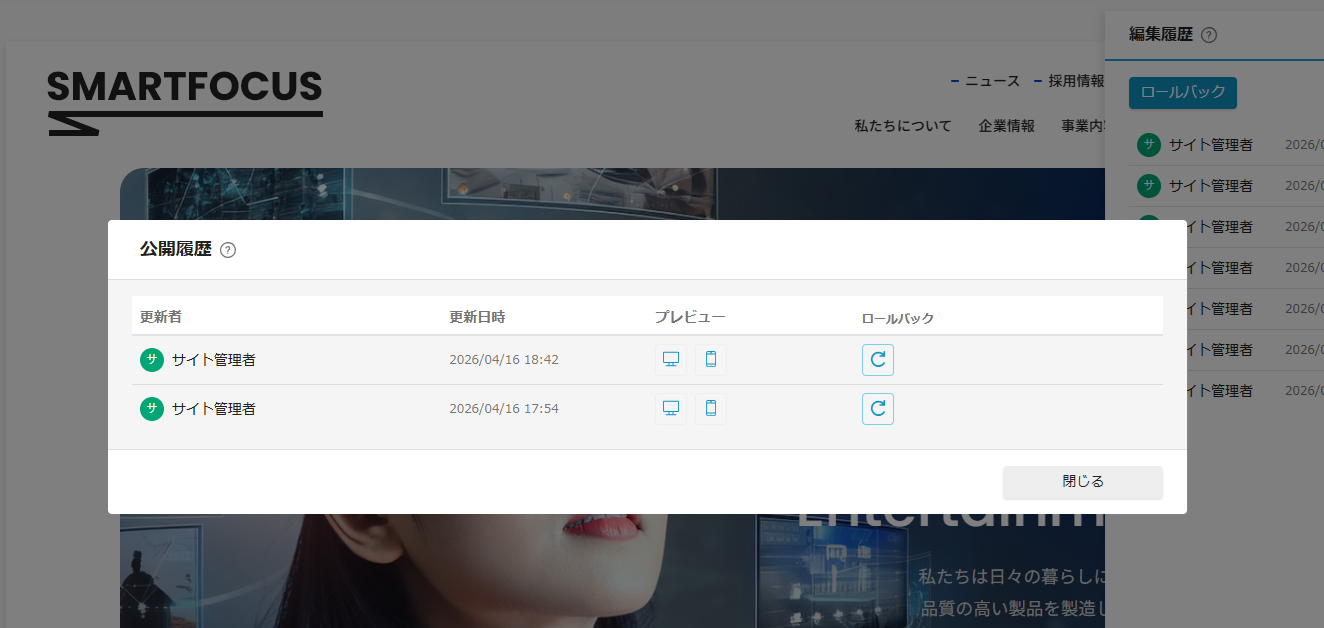Roll back to the 18:42 published version
Viewport: 1324px width, 628px height.
coord(877,359)
